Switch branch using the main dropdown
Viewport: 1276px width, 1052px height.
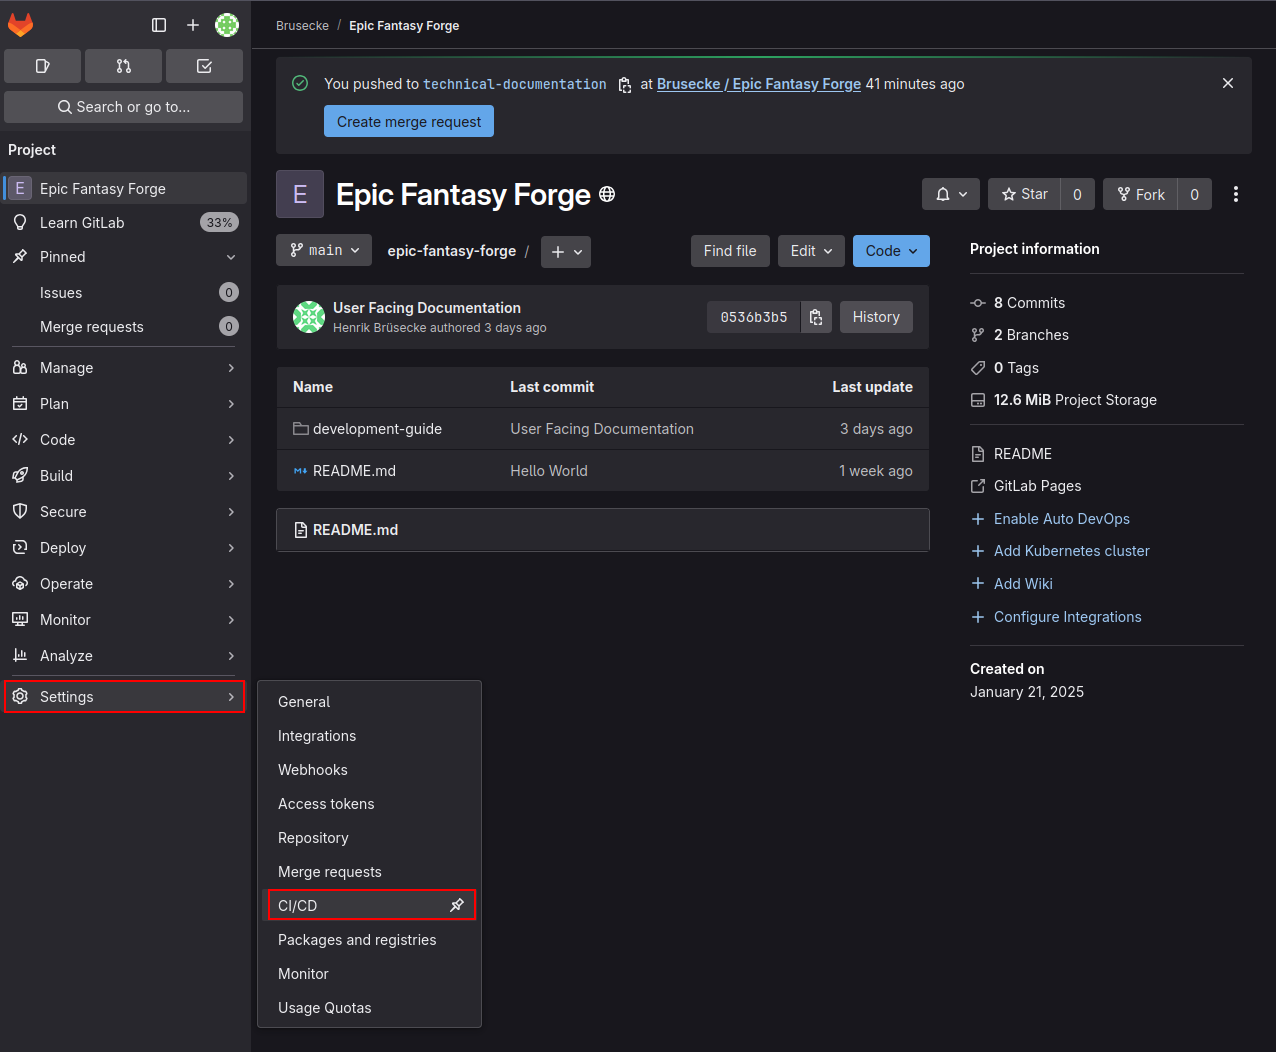(324, 250)
